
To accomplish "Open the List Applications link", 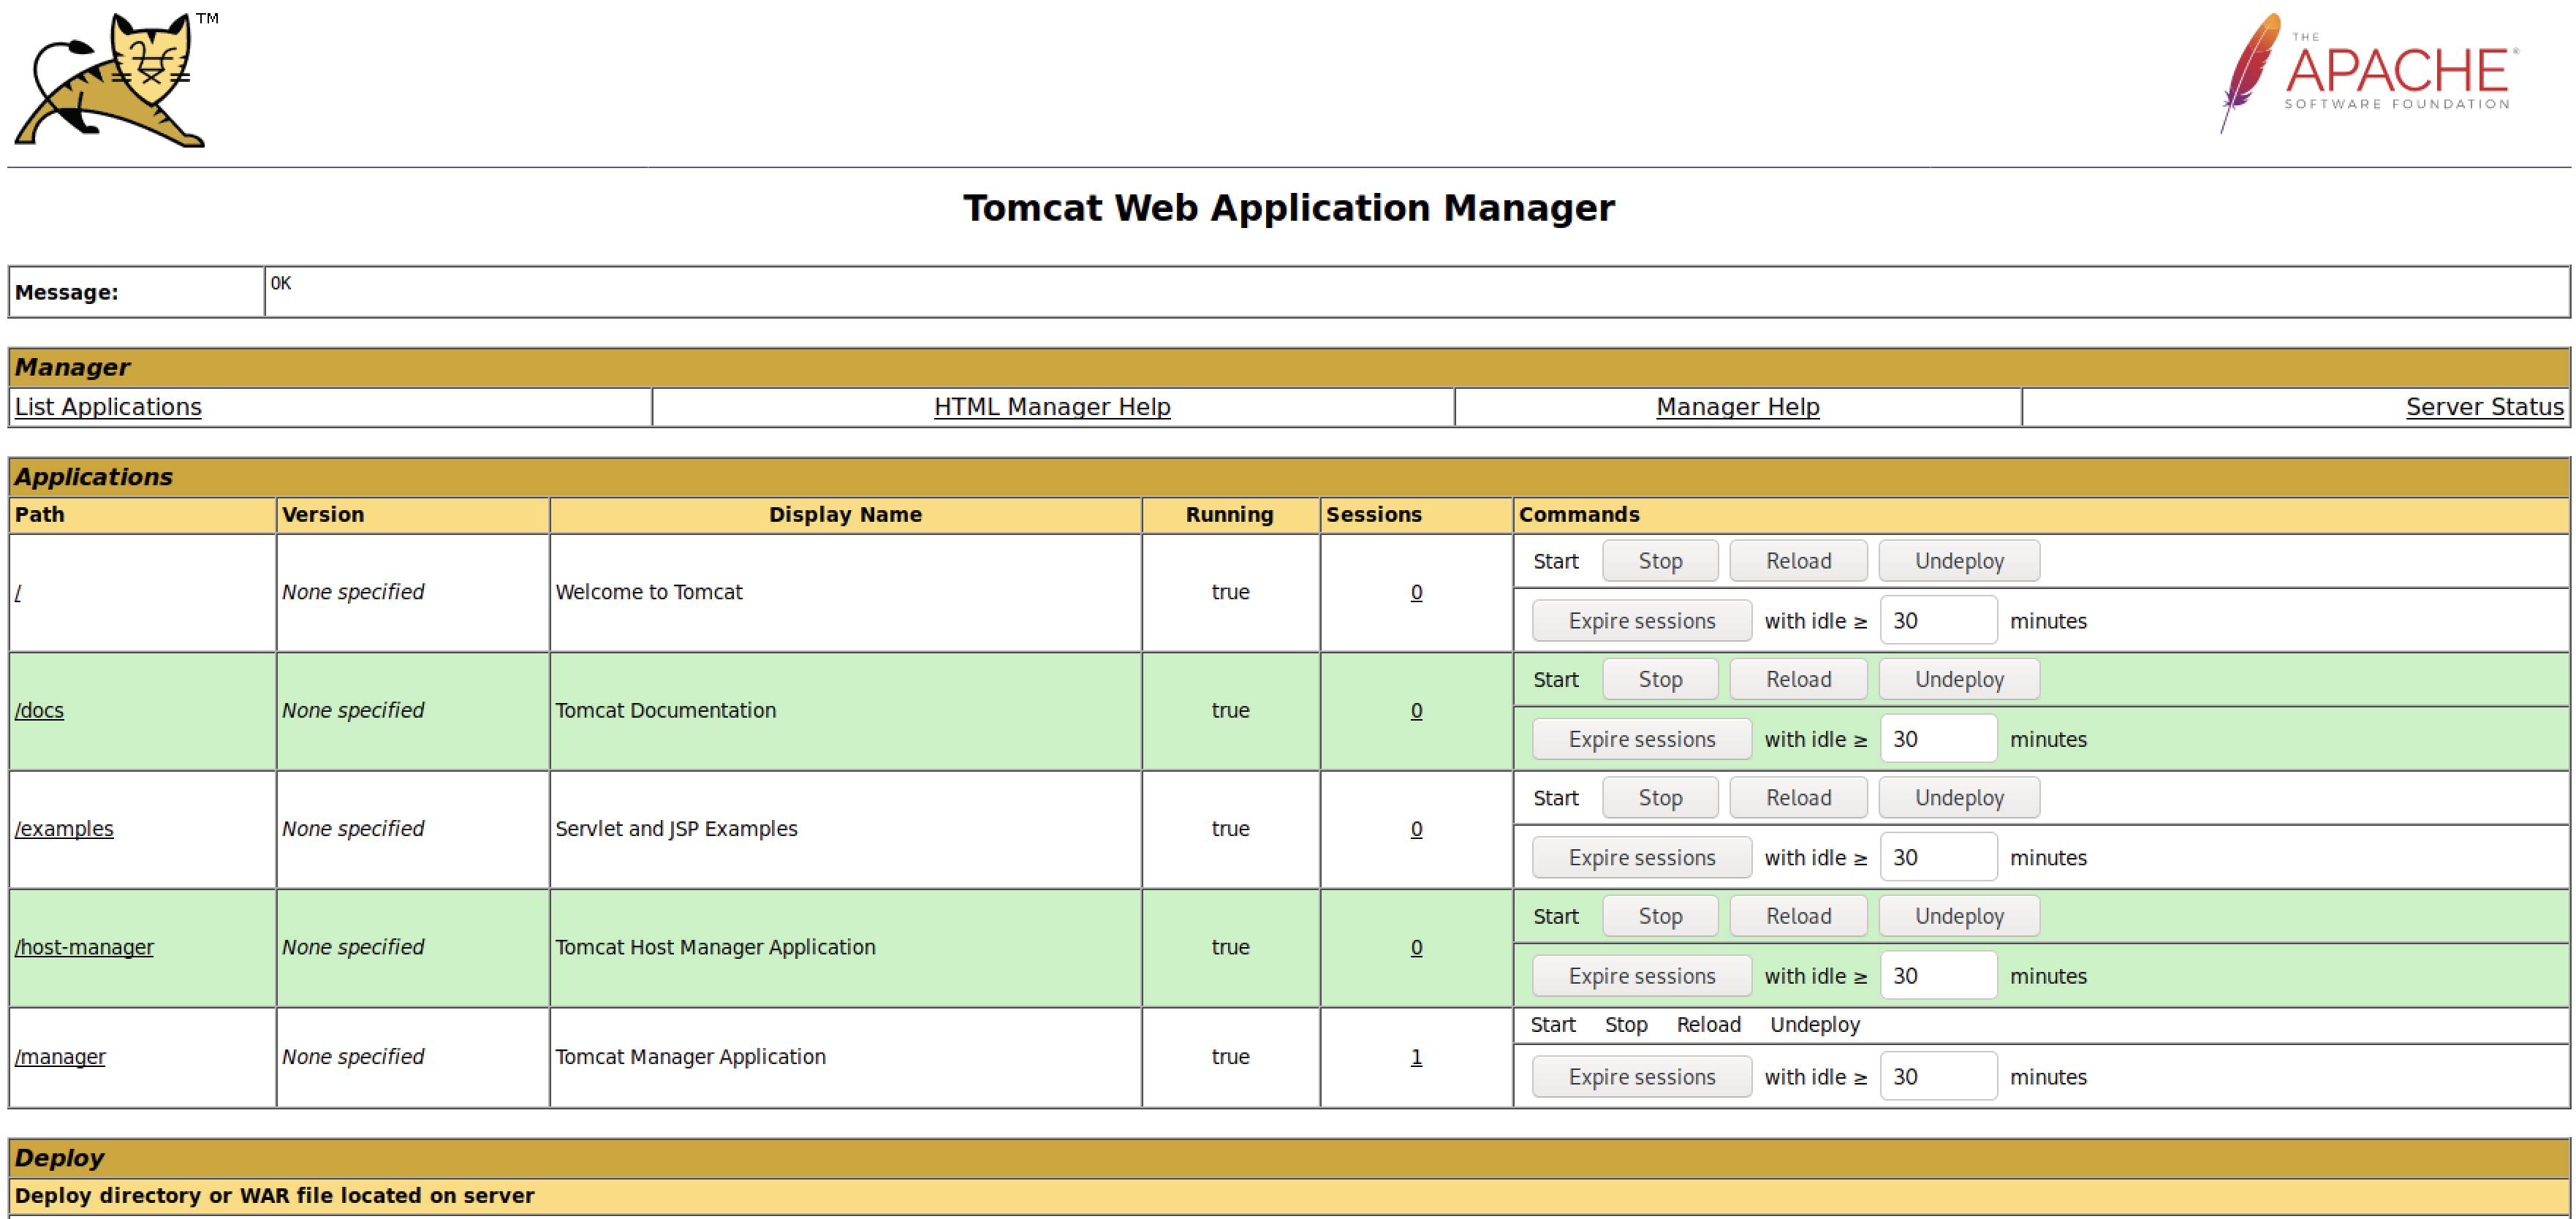I will (108, 407).
